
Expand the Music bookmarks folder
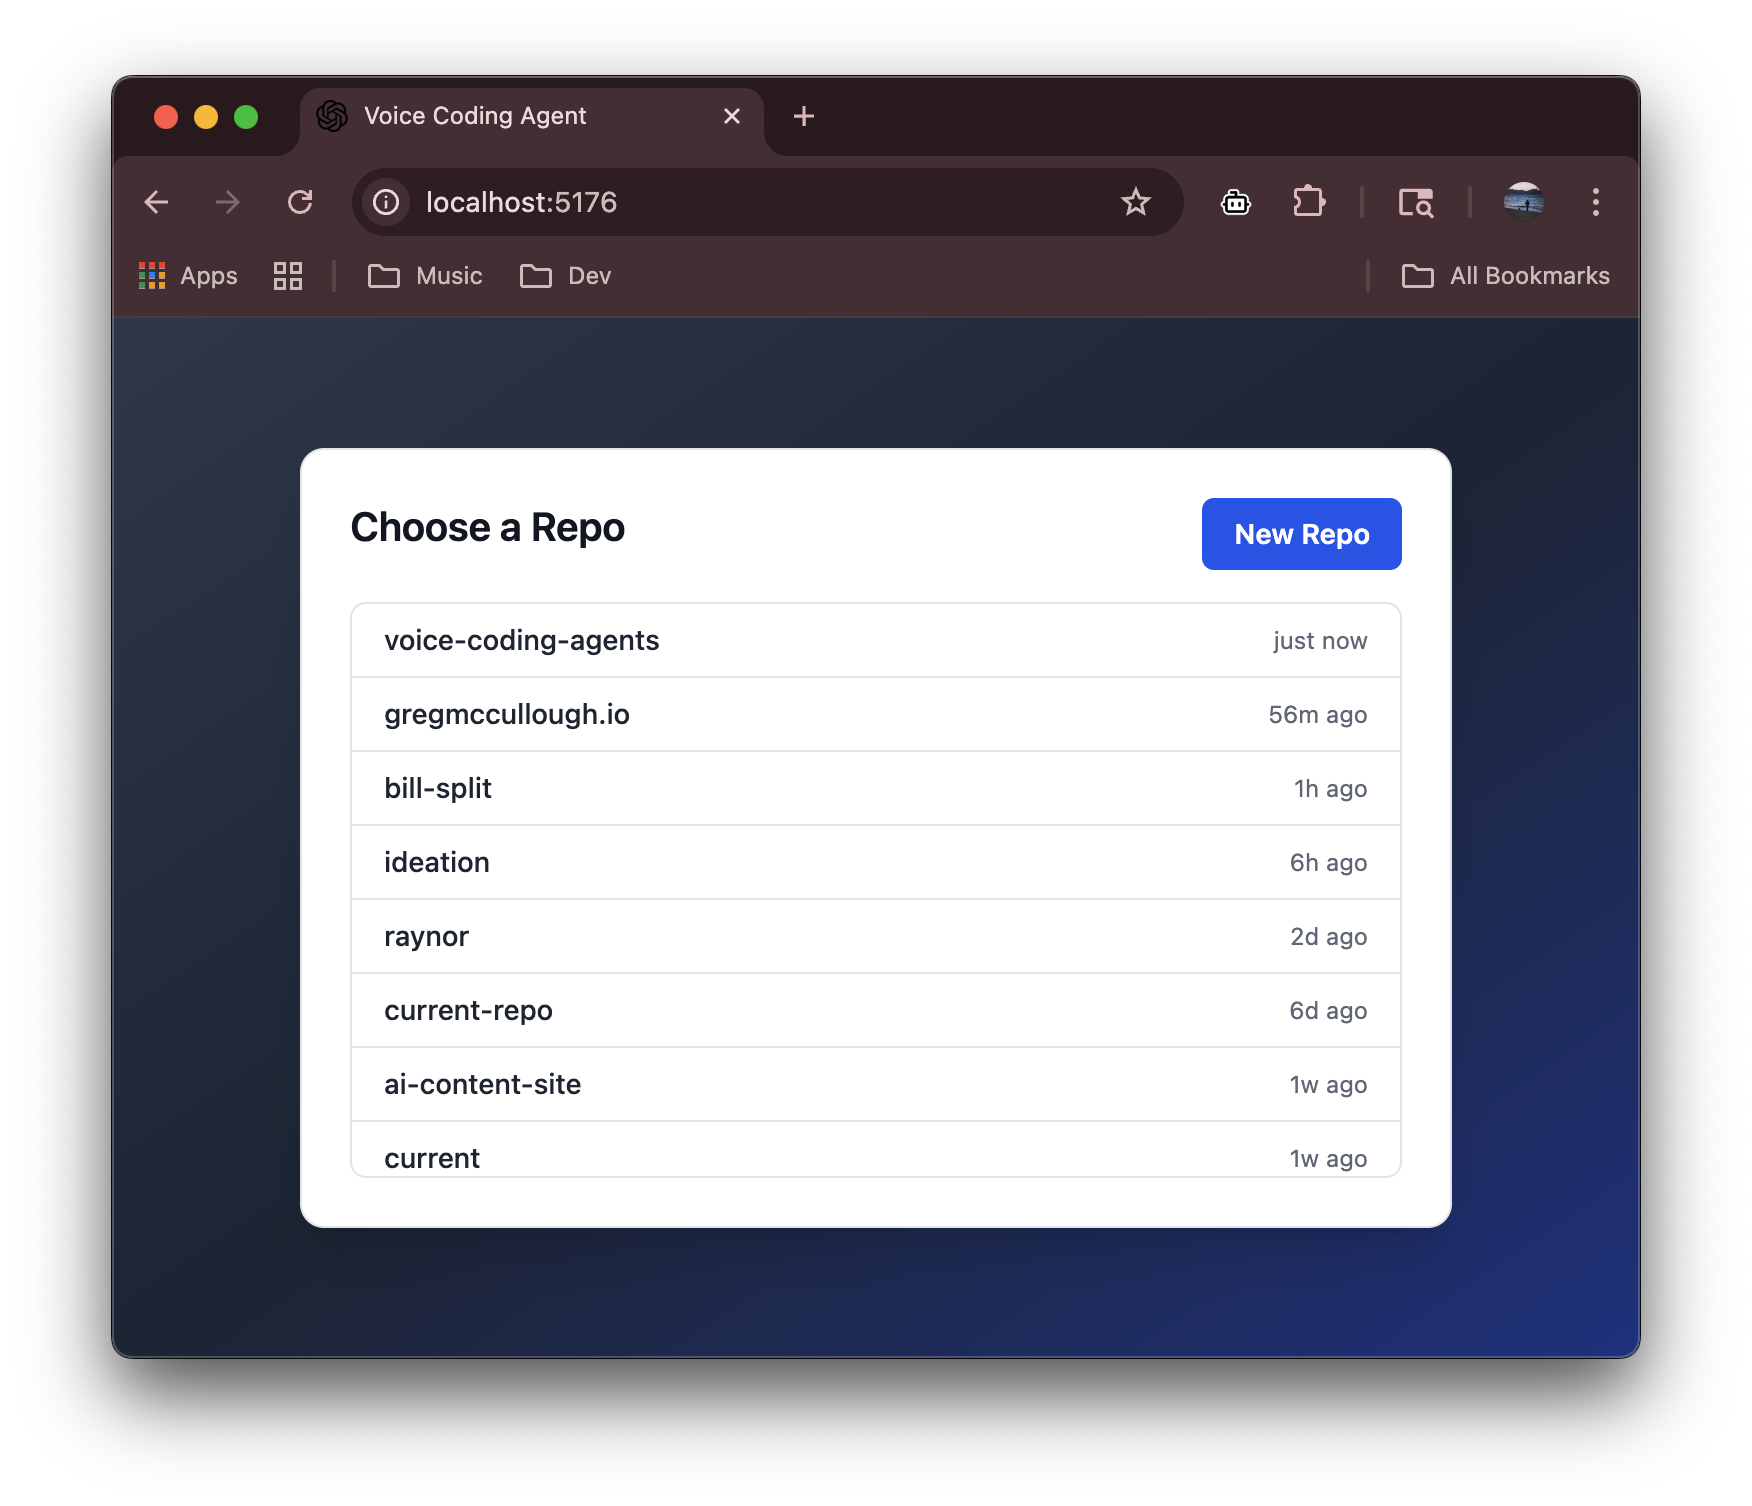click(425, 276)
